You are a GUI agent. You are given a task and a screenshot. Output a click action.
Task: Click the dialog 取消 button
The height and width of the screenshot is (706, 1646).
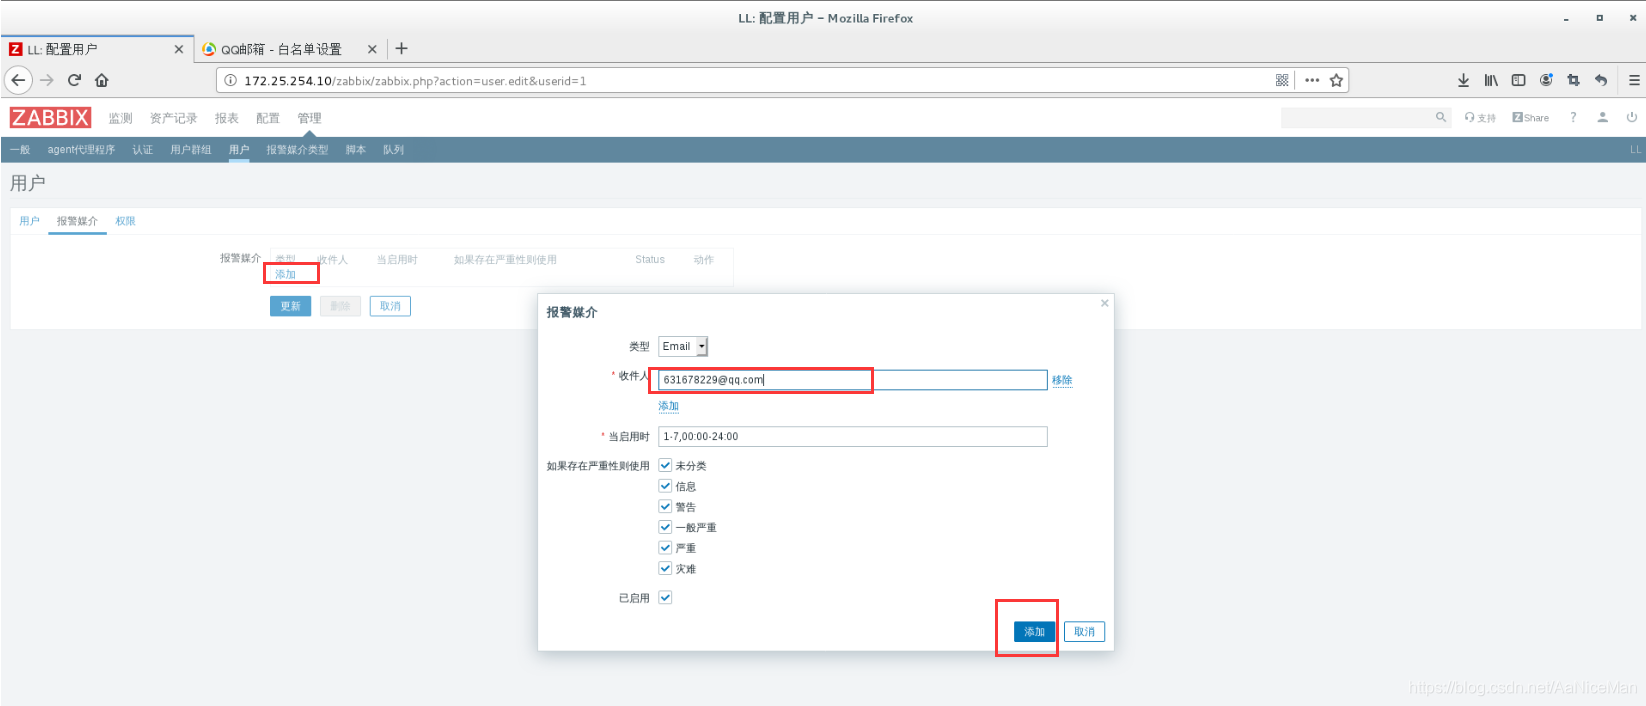(x=1085, y=632)
